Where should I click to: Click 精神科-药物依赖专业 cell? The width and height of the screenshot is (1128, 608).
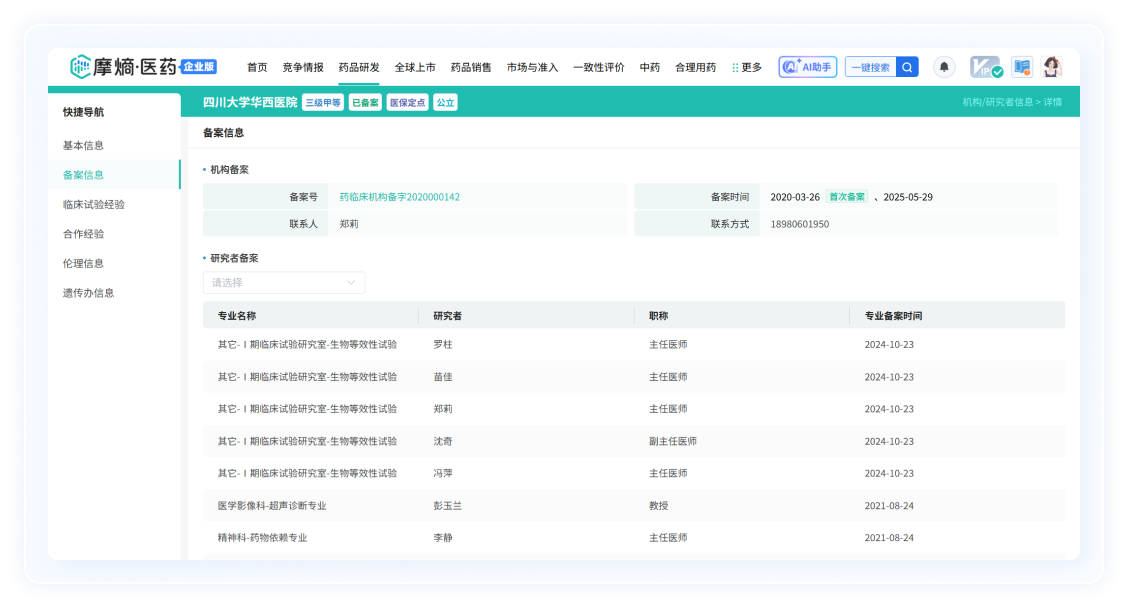[x=263, y=537]
